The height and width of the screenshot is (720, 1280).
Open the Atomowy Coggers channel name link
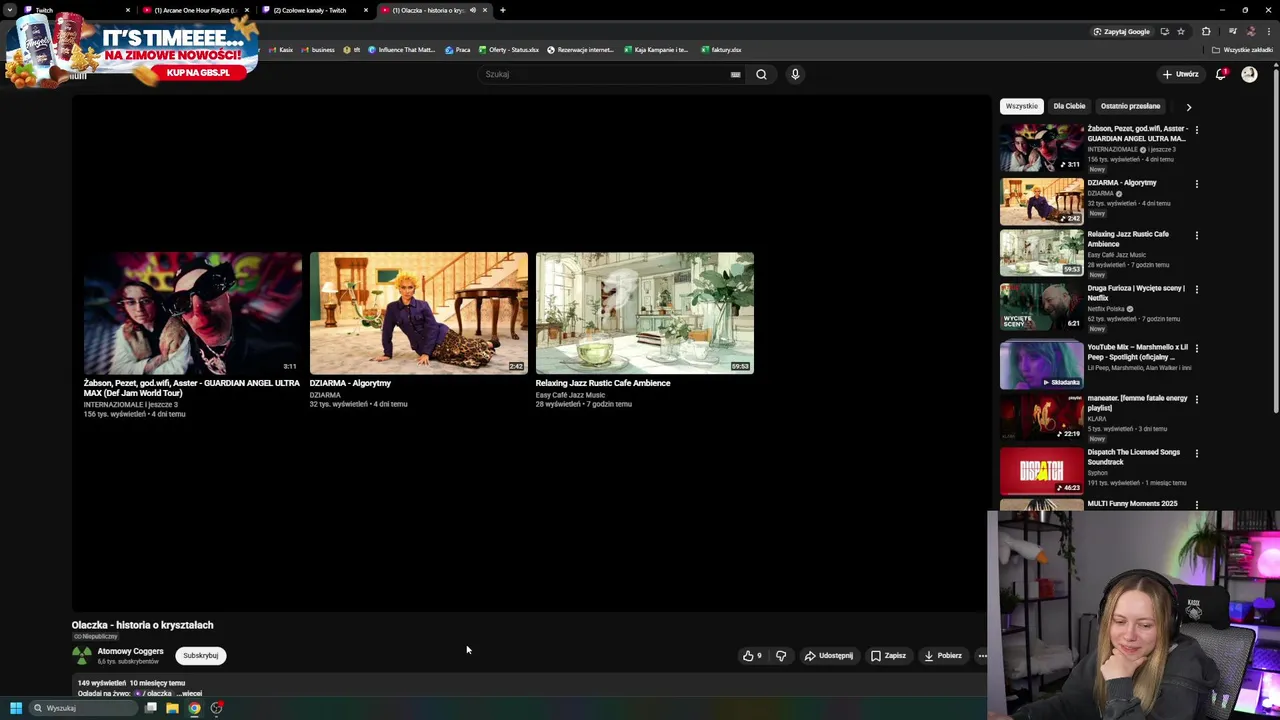tap(130, 651)
